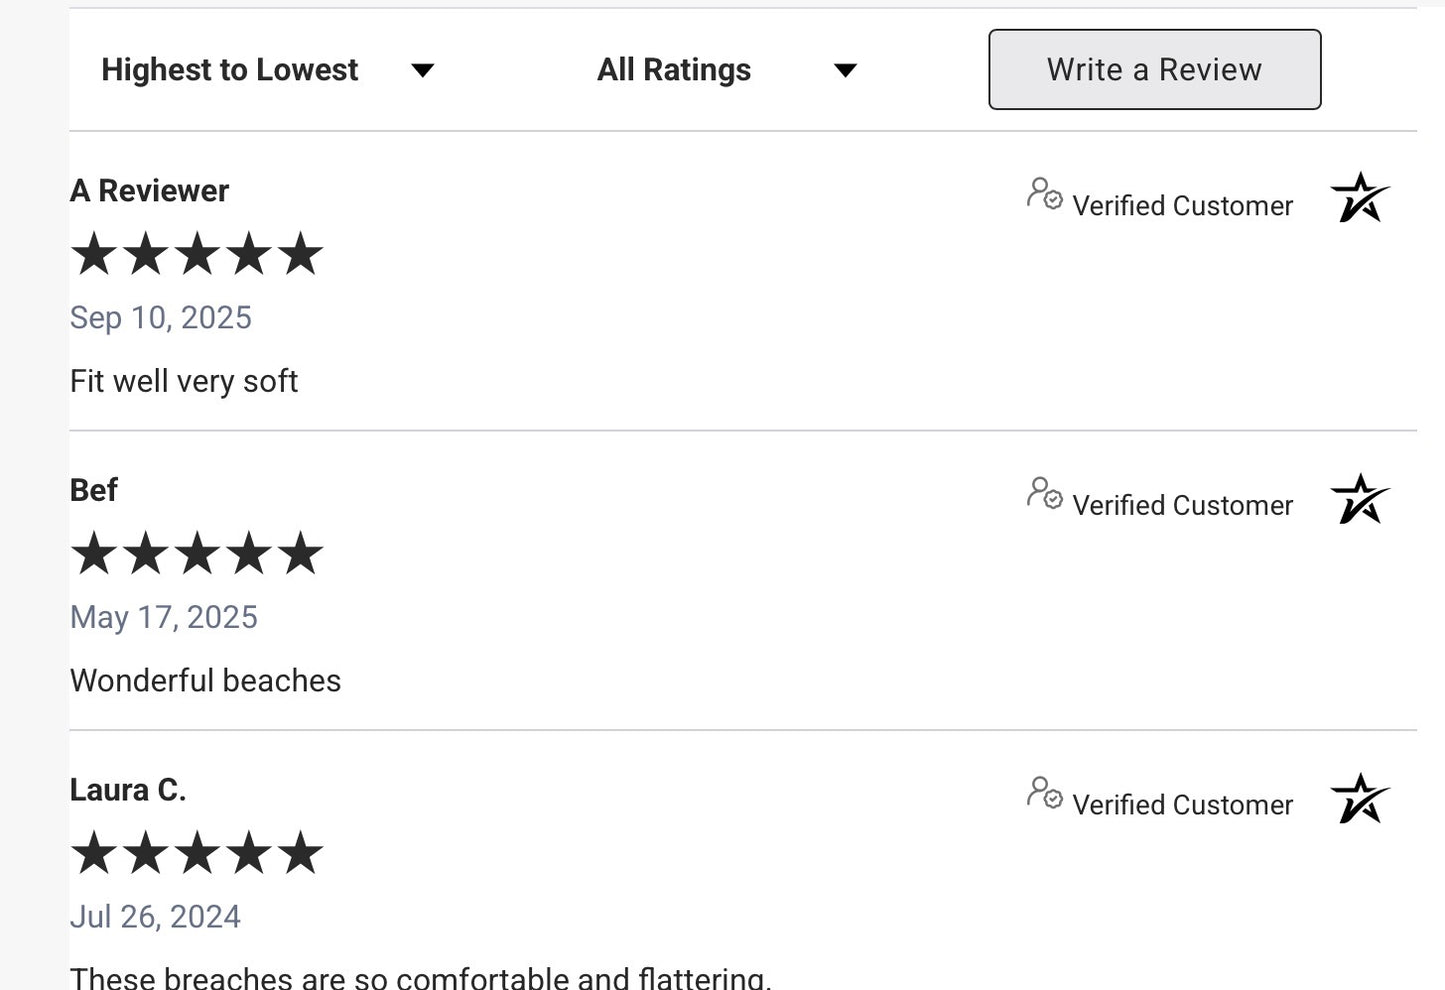Image resolution: width=1445 pixels, height=990 pixels.
Task: Click the review text Wonderful beaches
Action: point(205,681)
